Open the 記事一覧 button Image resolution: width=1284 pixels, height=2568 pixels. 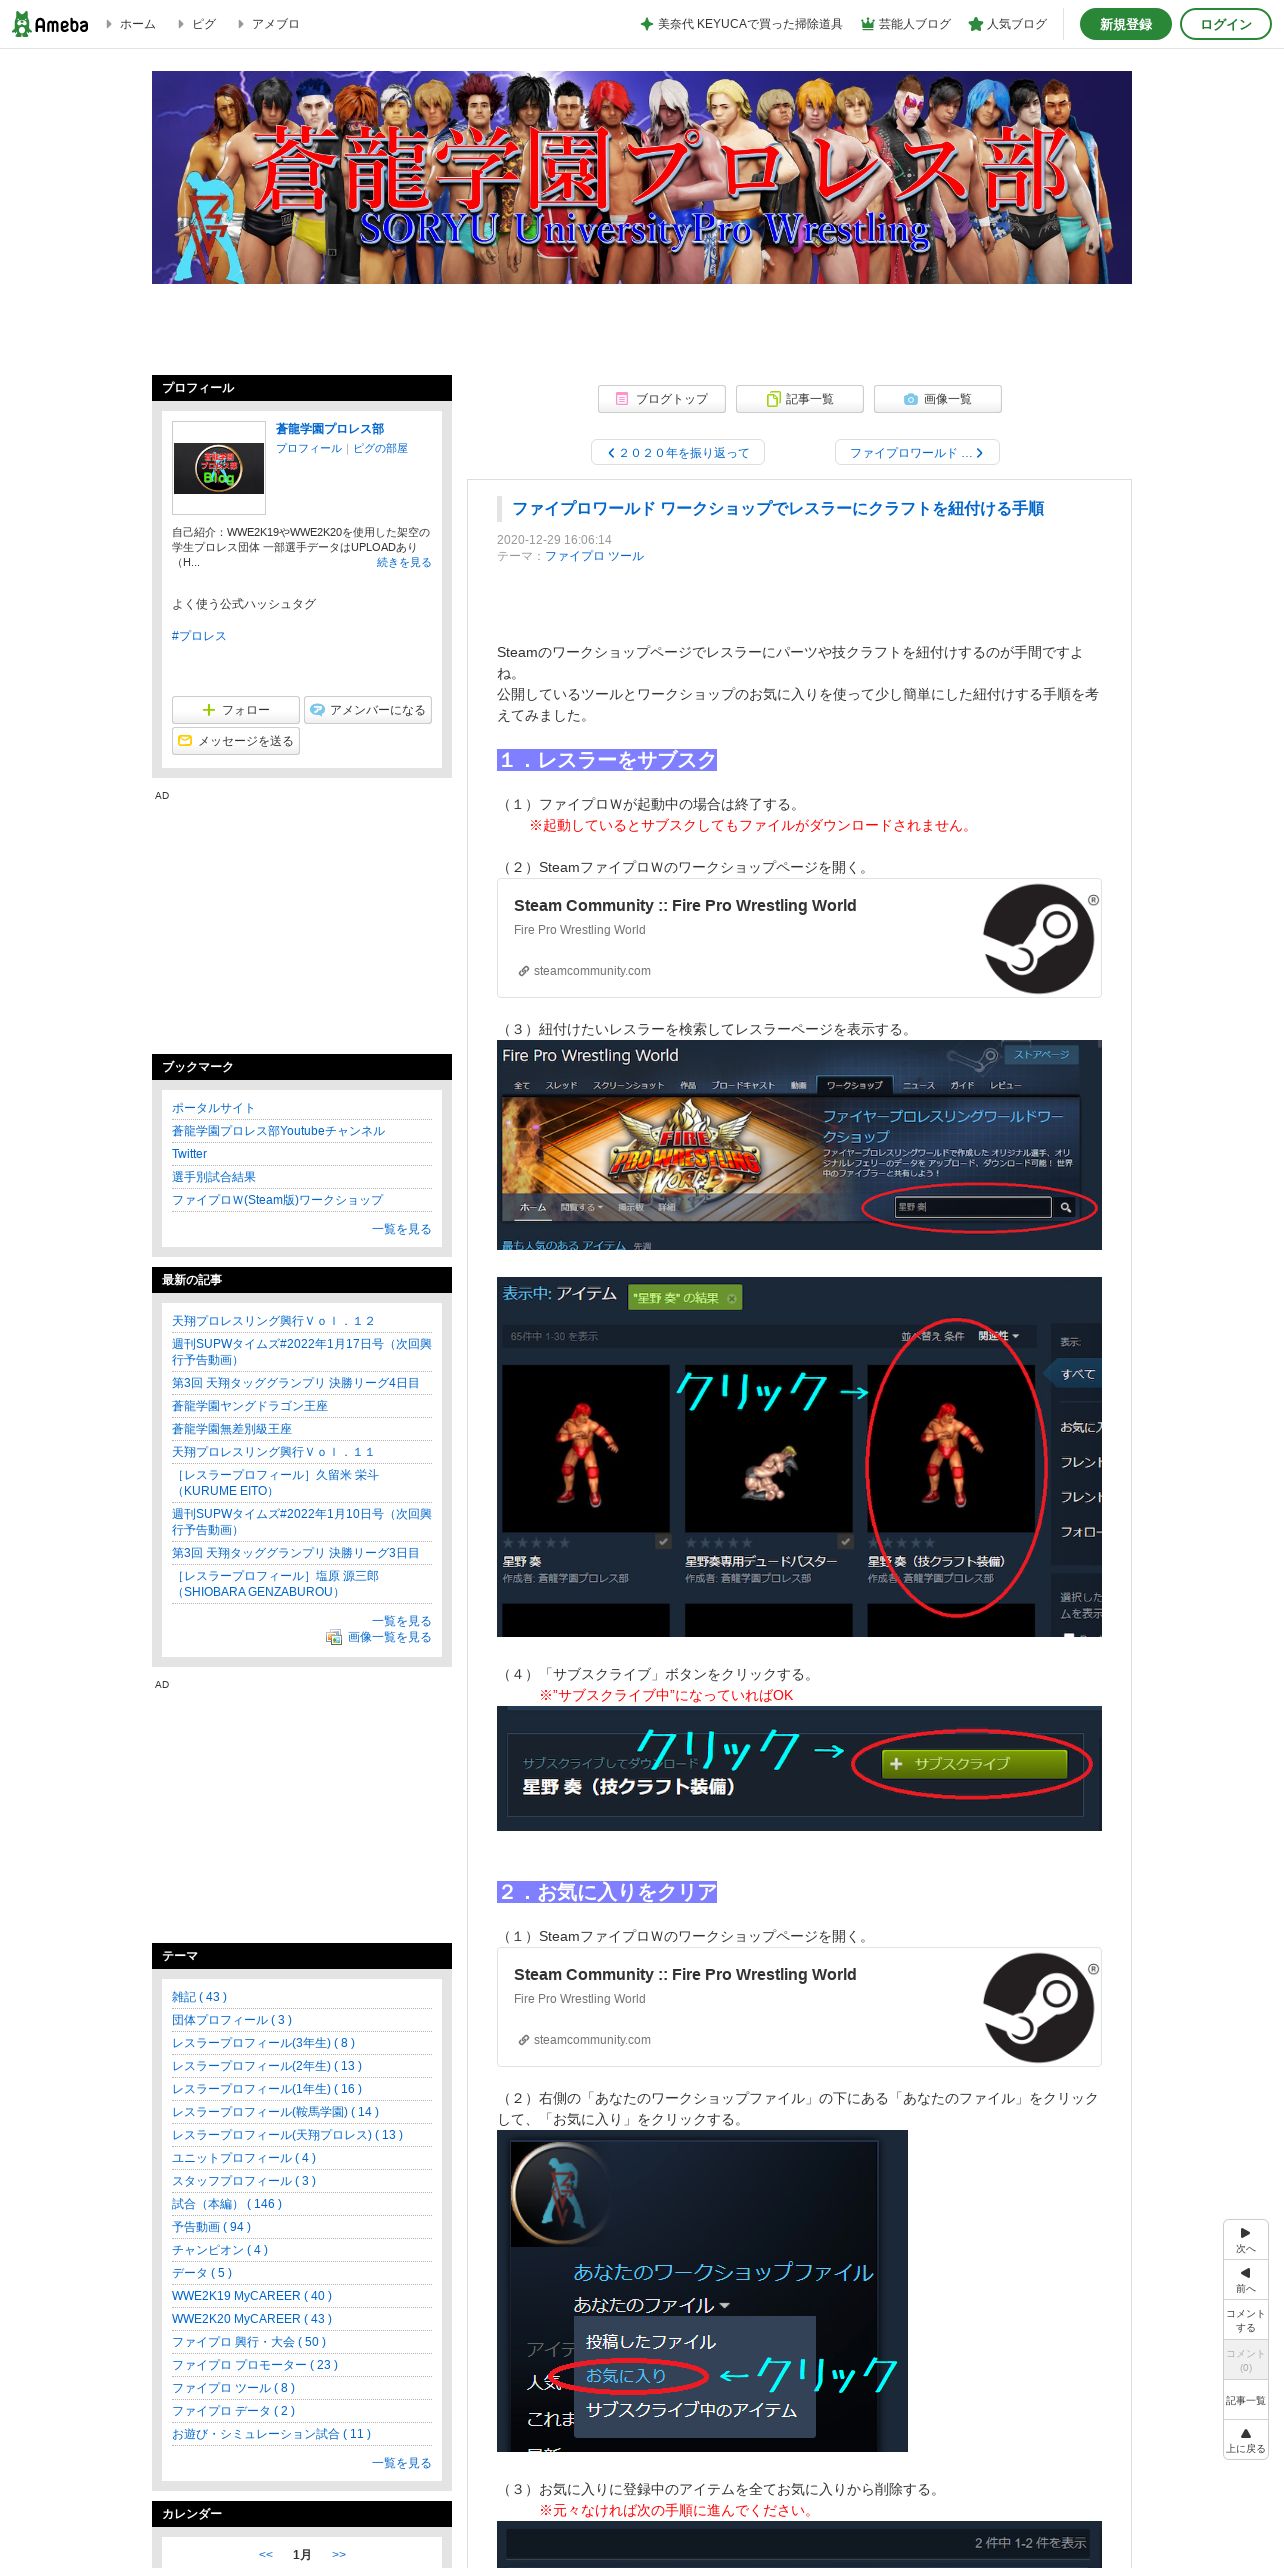tap(799, 399)
